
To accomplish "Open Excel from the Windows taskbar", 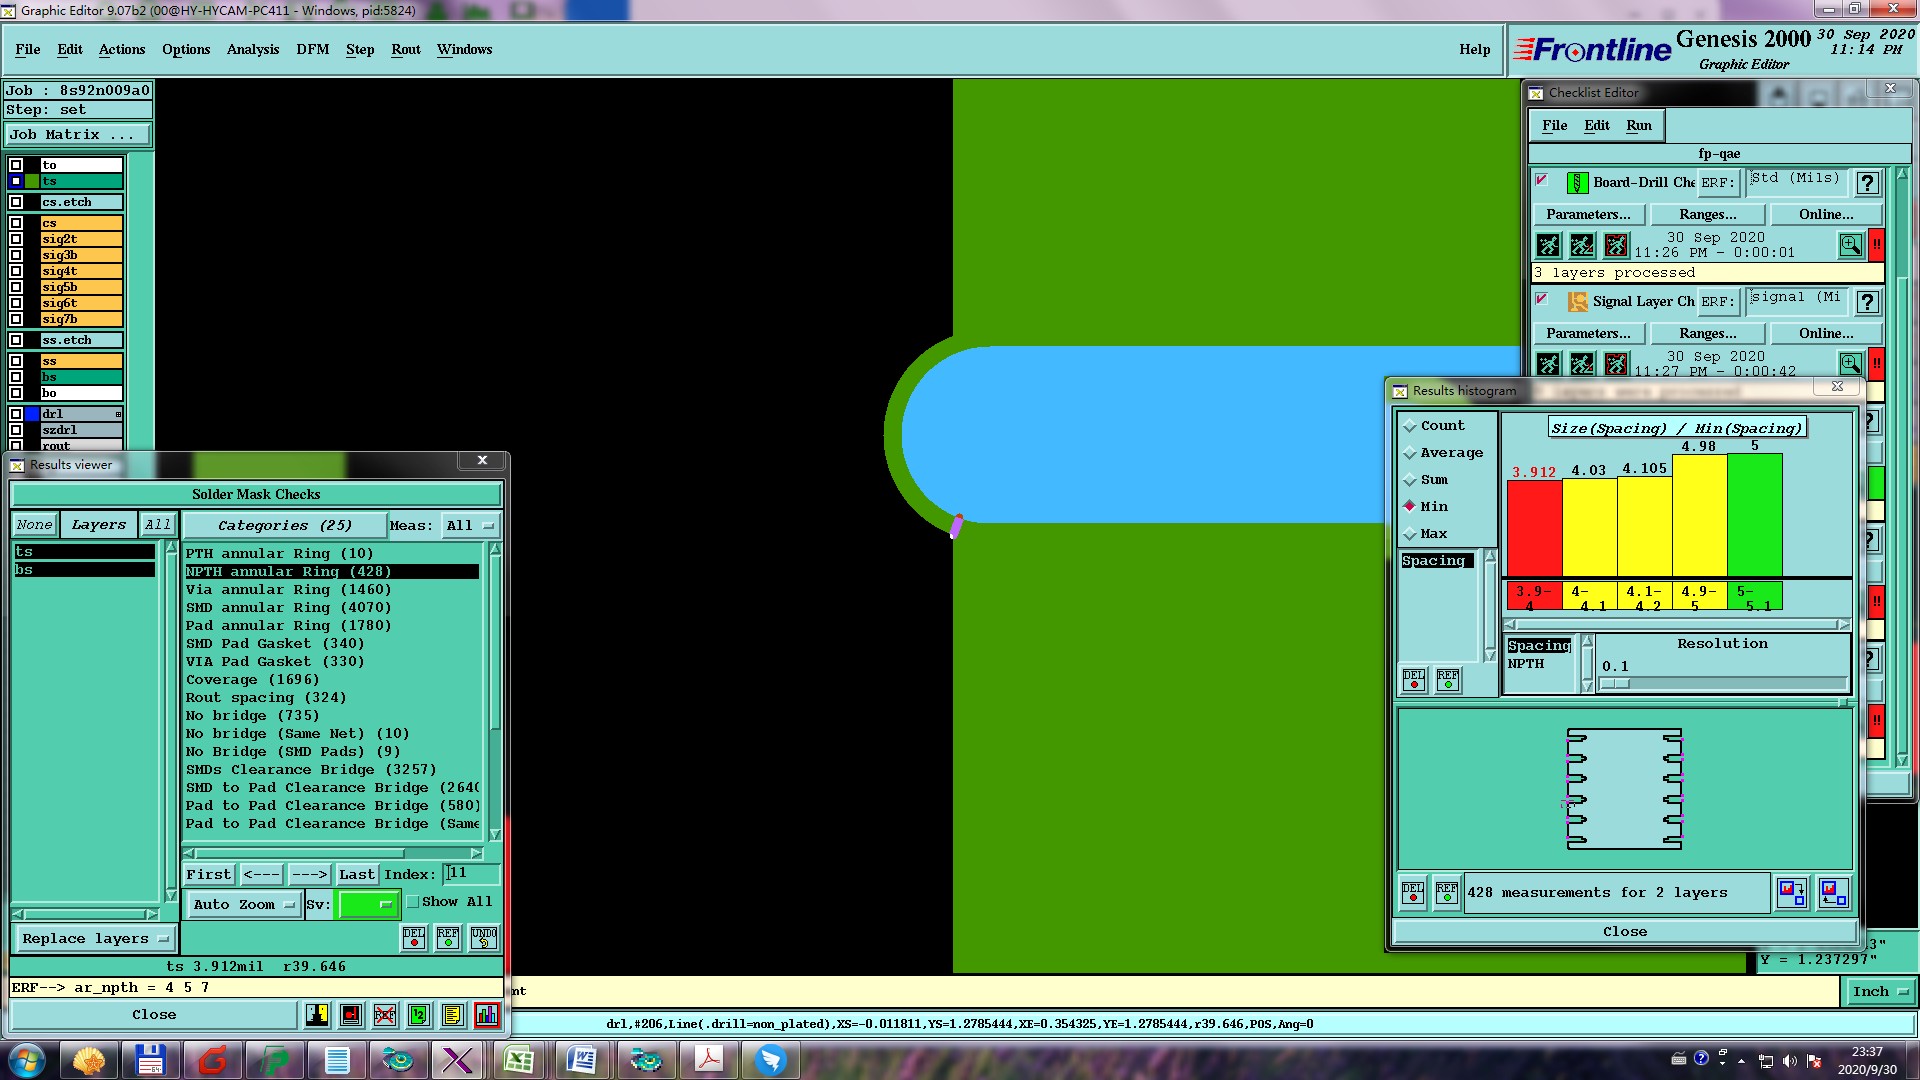I will point(519,1059).
